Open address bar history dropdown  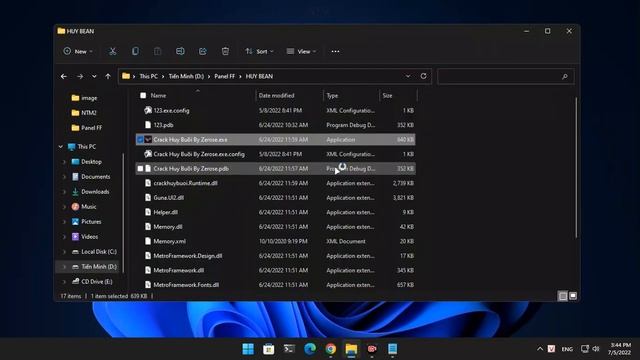(408, 76)
